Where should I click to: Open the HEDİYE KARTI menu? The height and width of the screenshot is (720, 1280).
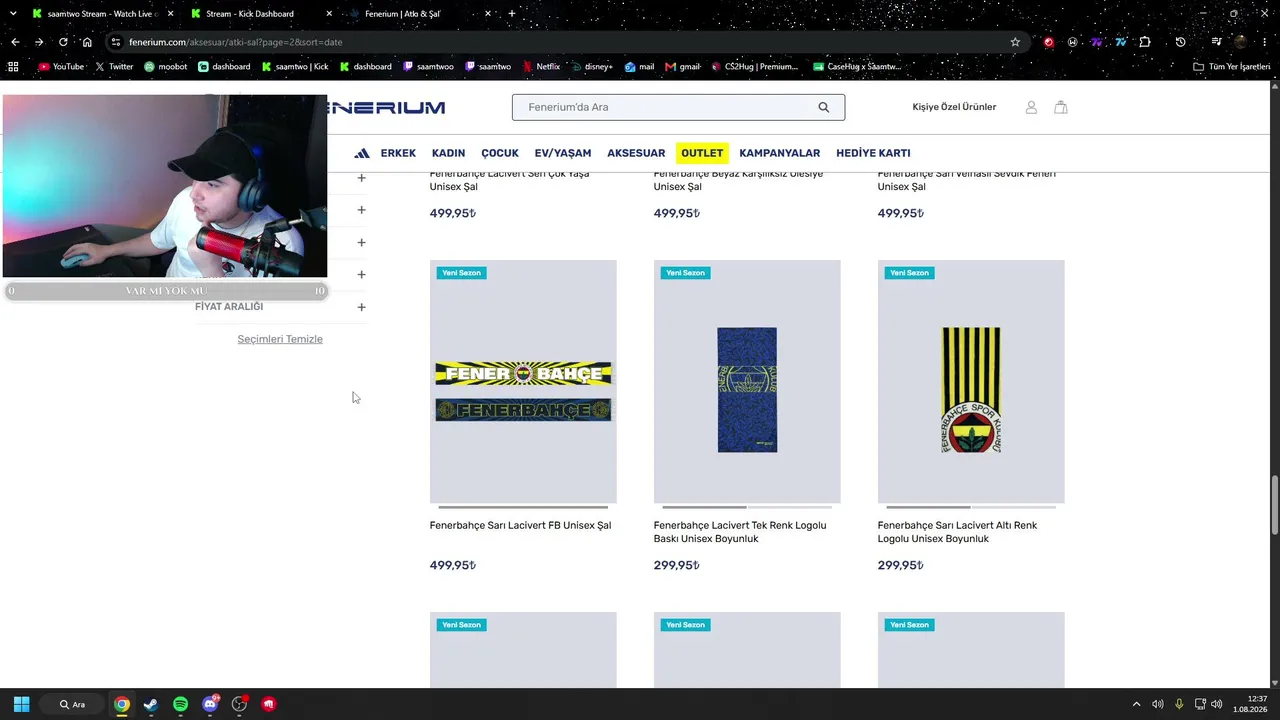[873, 153]
